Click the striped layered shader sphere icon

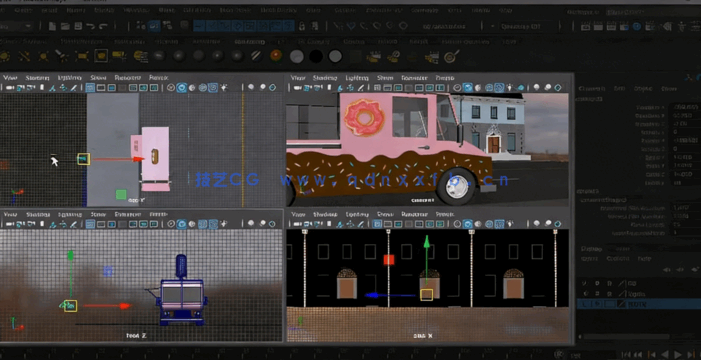point(257,56)
